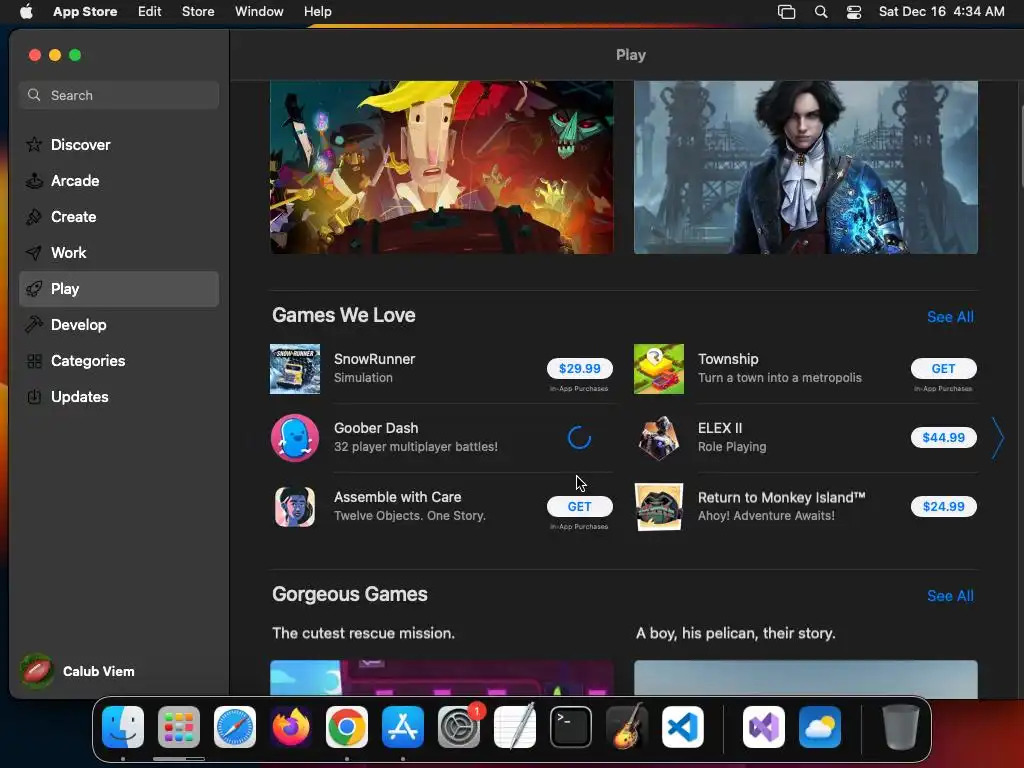The image size is (1024, 768).
Task: Open Categories in the sidebar
Action: [119, 360]
